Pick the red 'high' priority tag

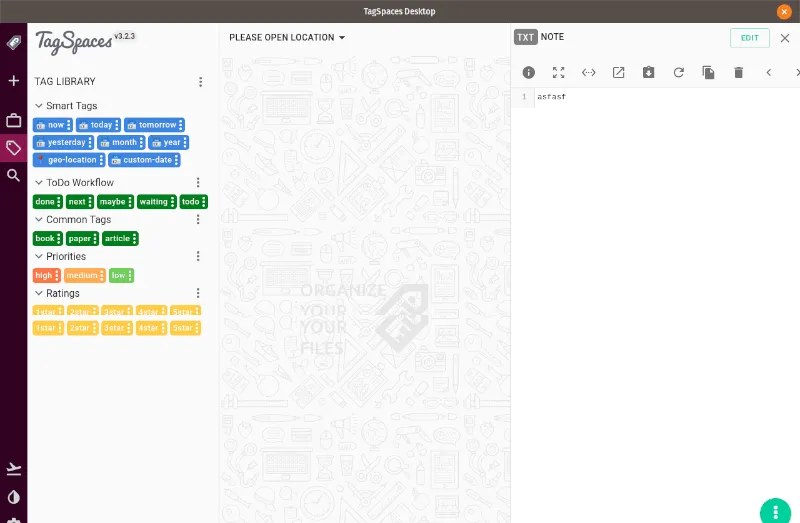(44, 276)
